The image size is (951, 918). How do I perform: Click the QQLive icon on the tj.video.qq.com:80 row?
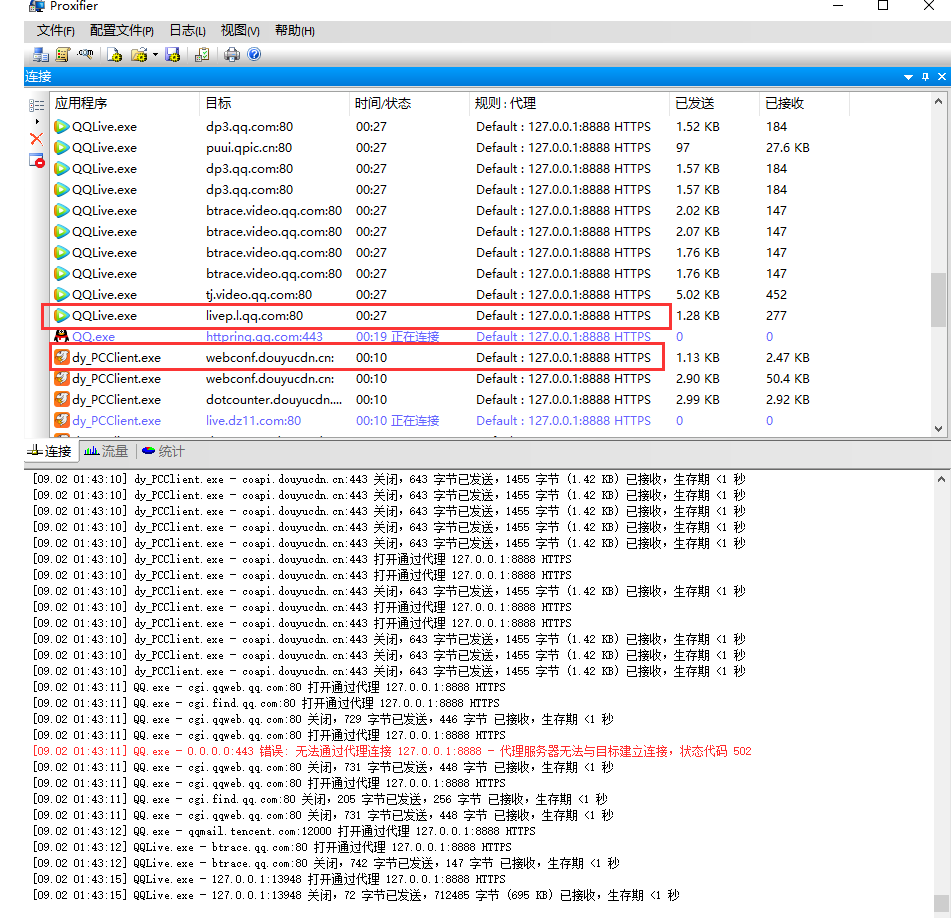[x=61, y=294]
